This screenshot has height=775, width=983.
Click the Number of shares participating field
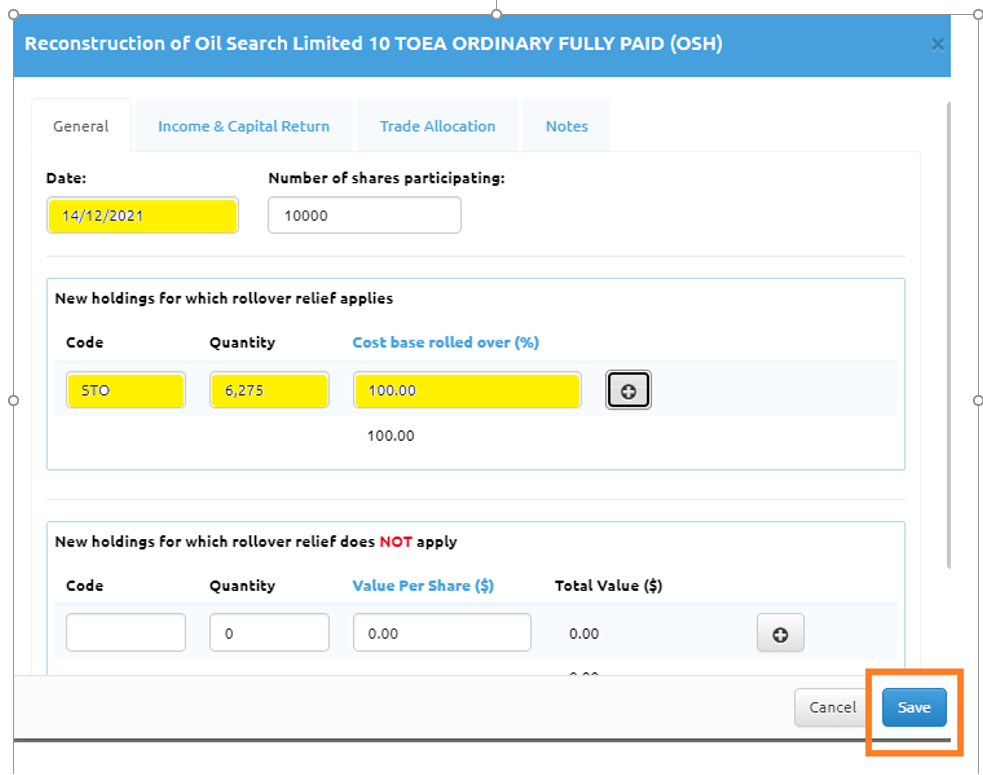point(364,216)
